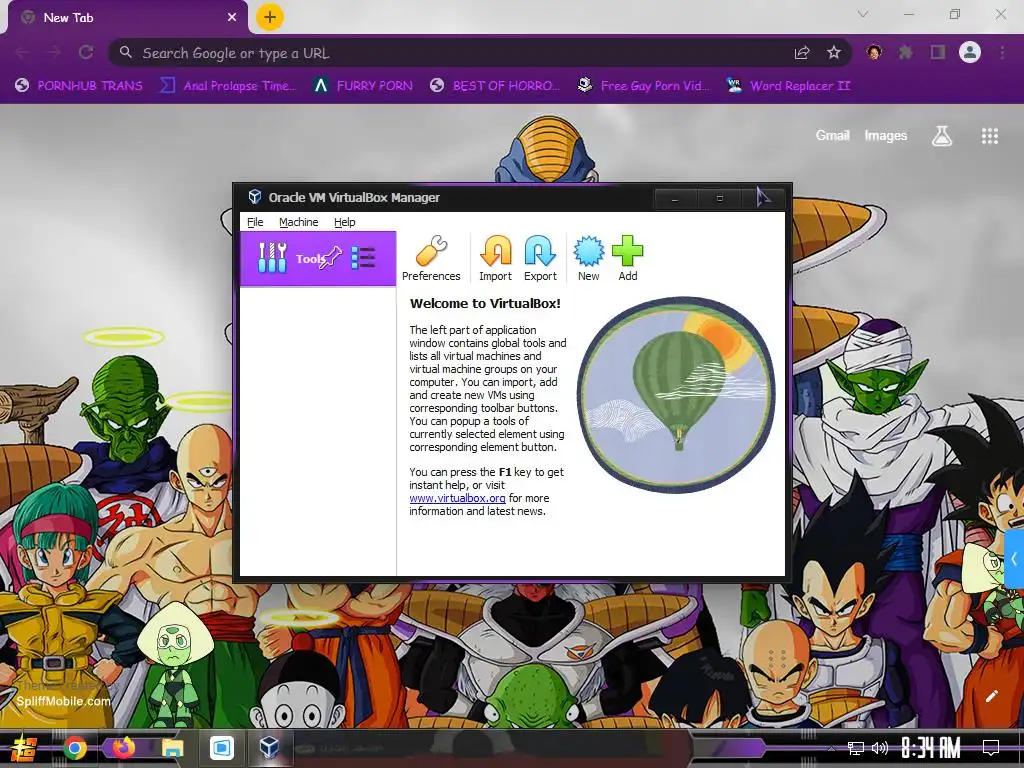This screenshot has width=1024, height=768.
Task: Open Gmail link on new tab page
Action: pos(833,135)
